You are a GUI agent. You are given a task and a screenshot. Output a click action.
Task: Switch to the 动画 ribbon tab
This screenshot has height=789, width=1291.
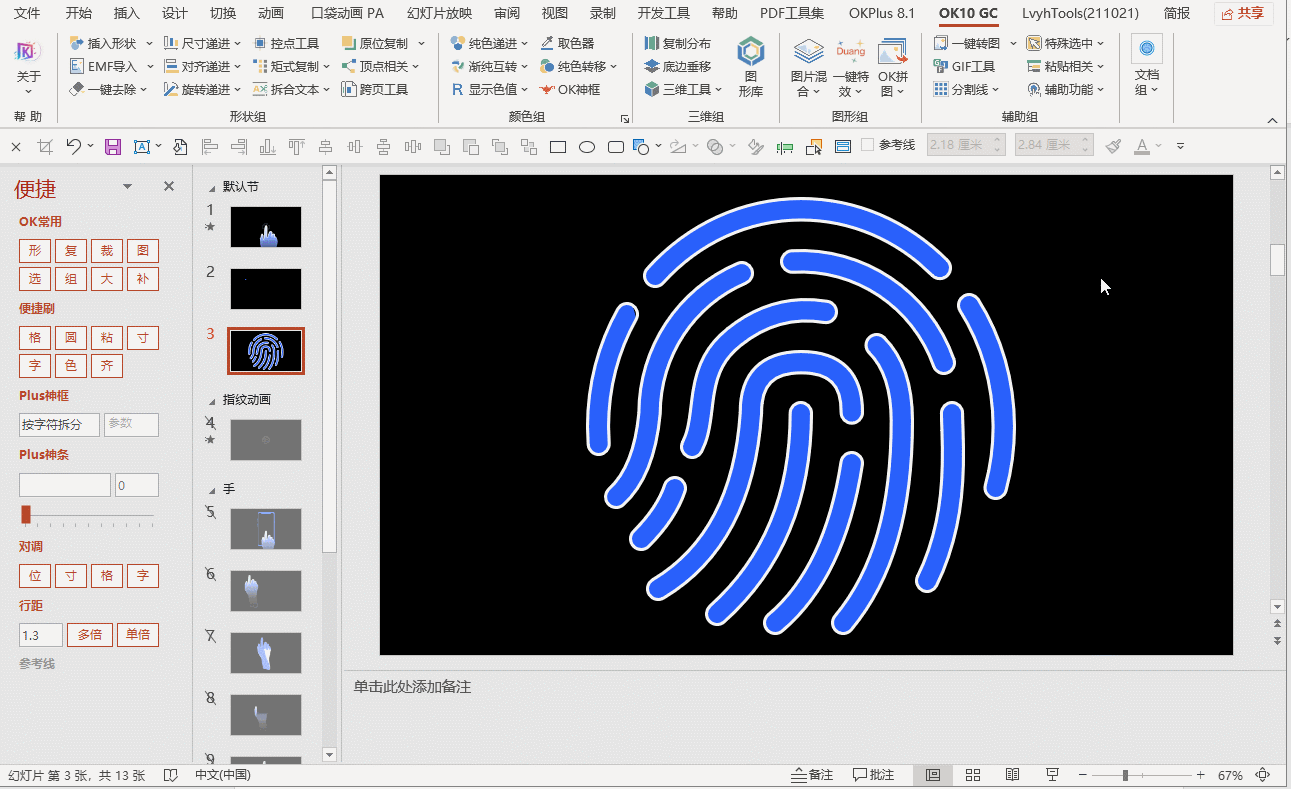coord(271,14)
